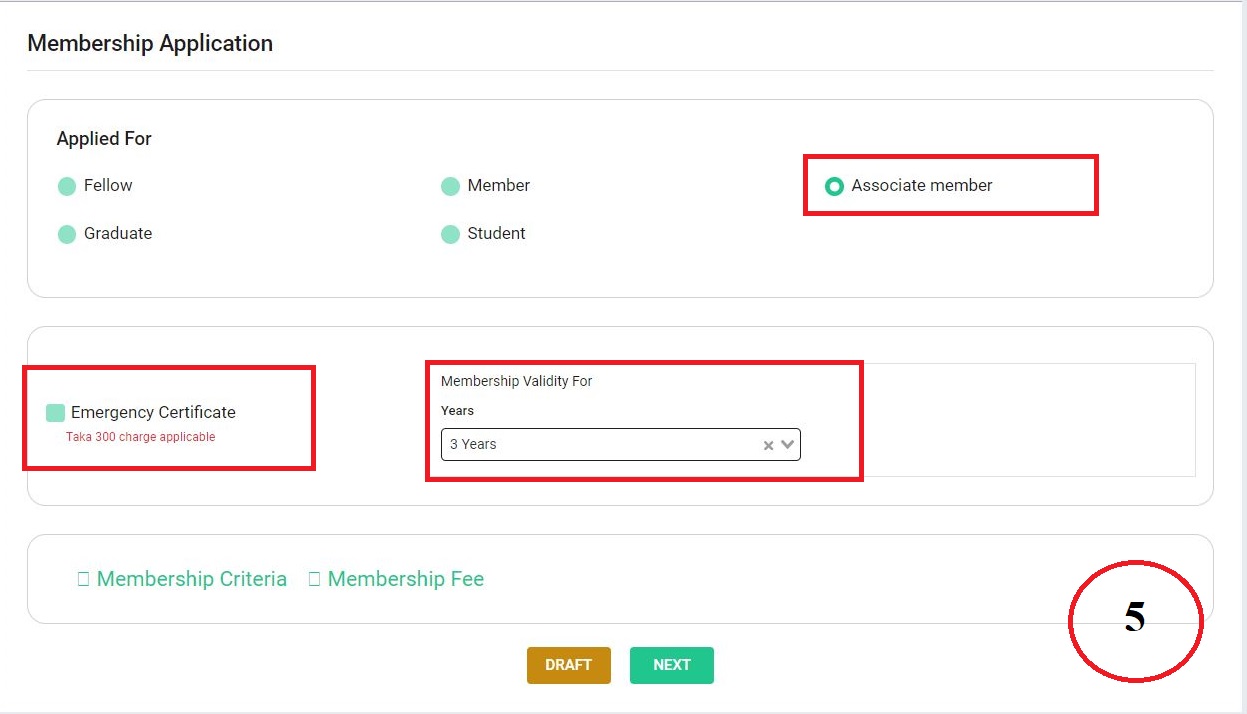1247x714 pixels.
Task: Select the Fellow radio button
Action: (67, 186)
